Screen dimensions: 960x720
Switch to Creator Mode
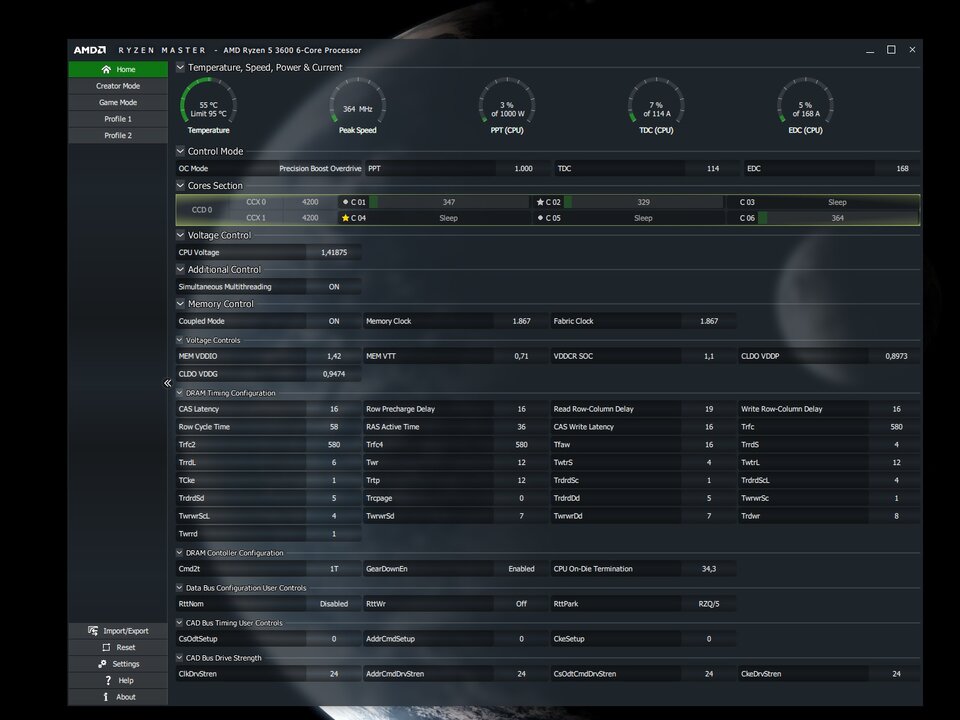click(x=118, y=86)
